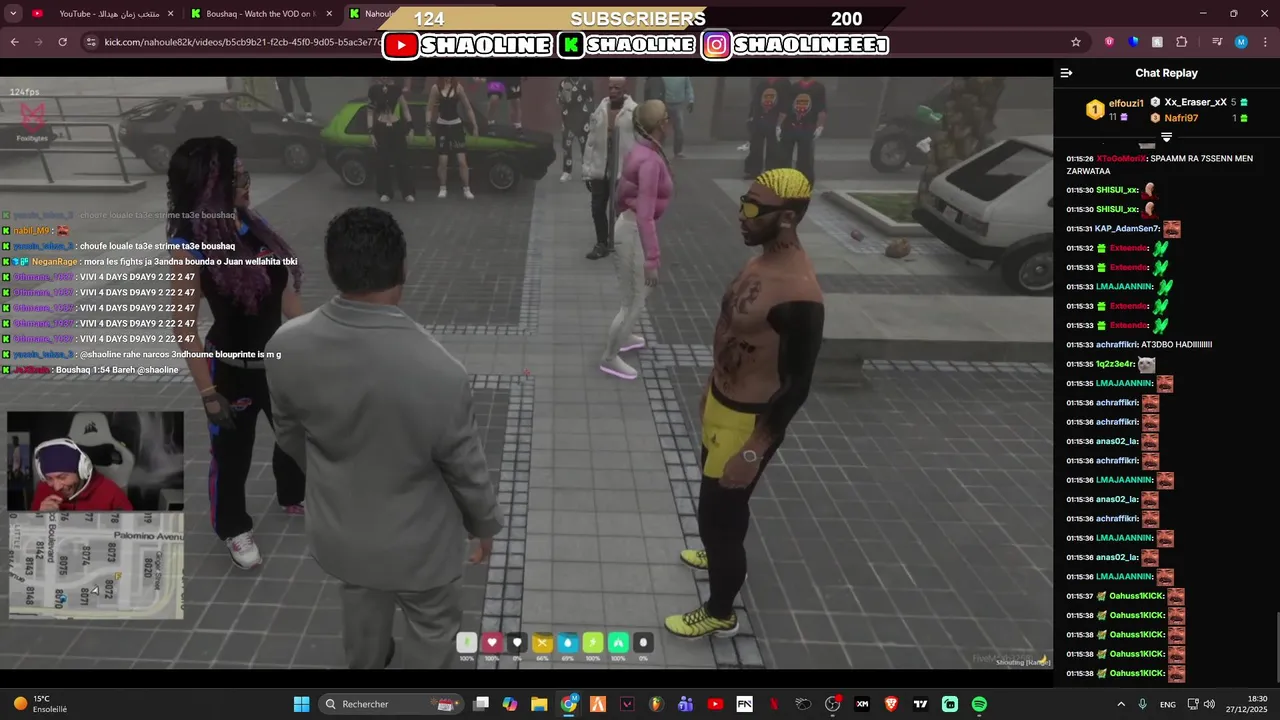
Task: Open File Explorer from the taskbar
Action: [539, 704]
